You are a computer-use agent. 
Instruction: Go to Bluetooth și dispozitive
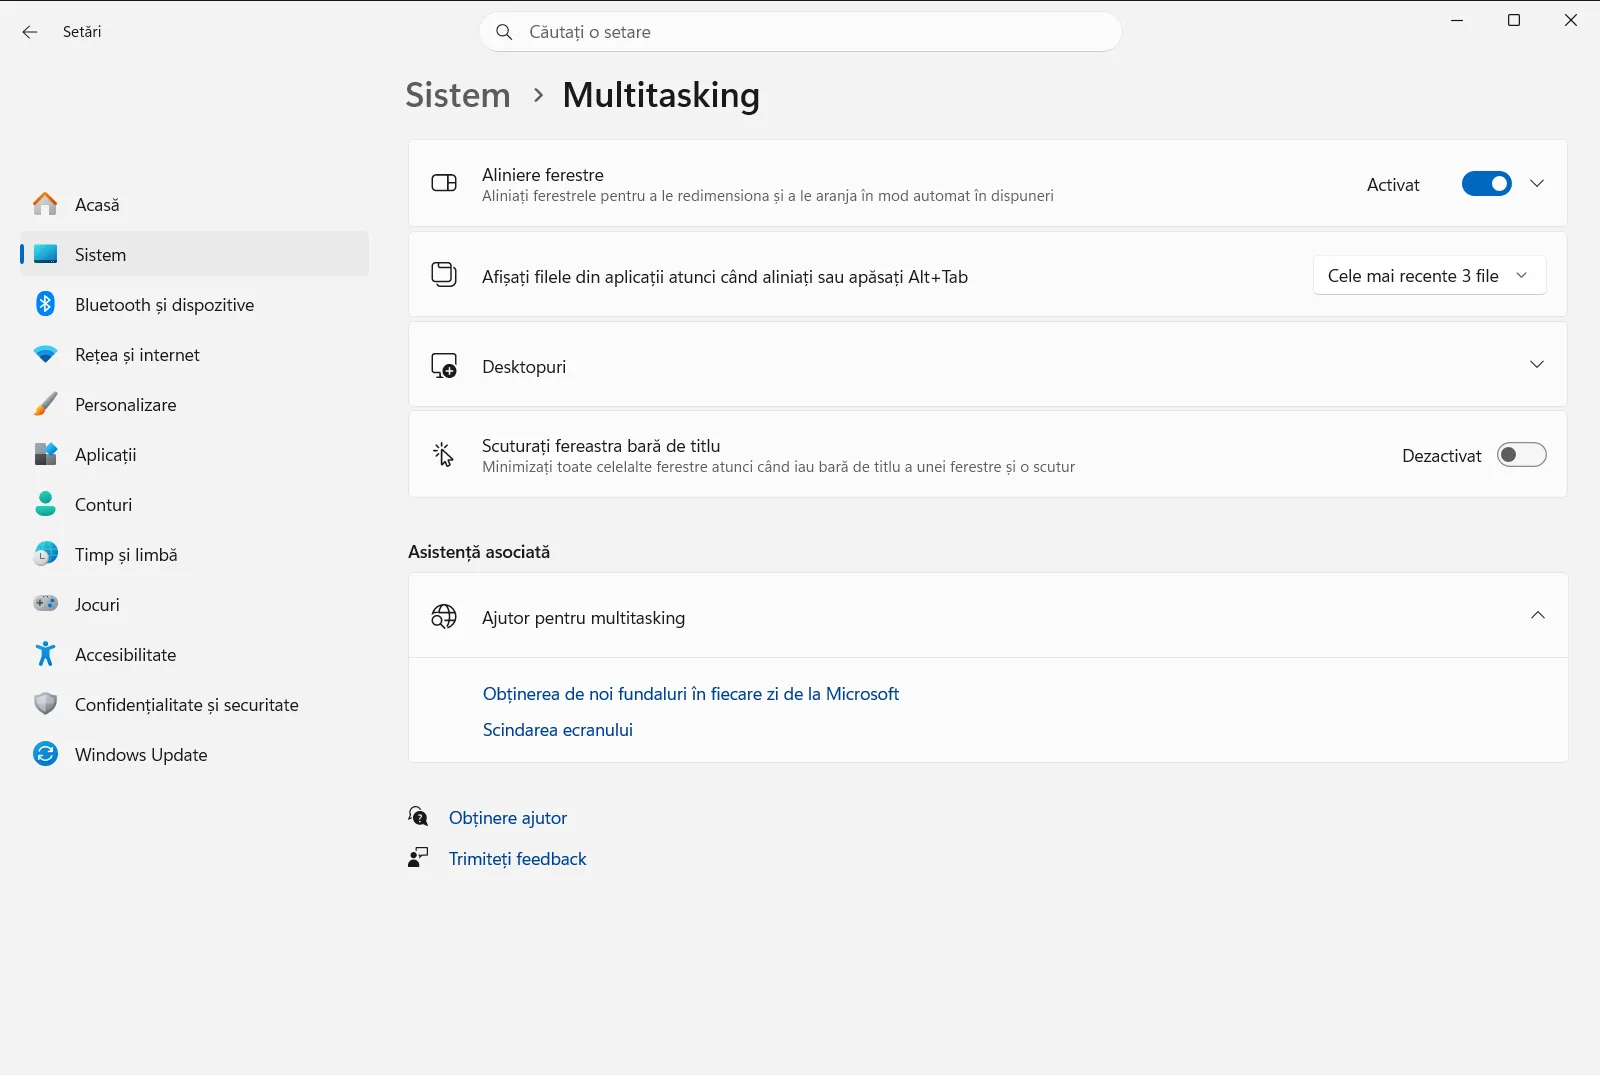(194, 304)
